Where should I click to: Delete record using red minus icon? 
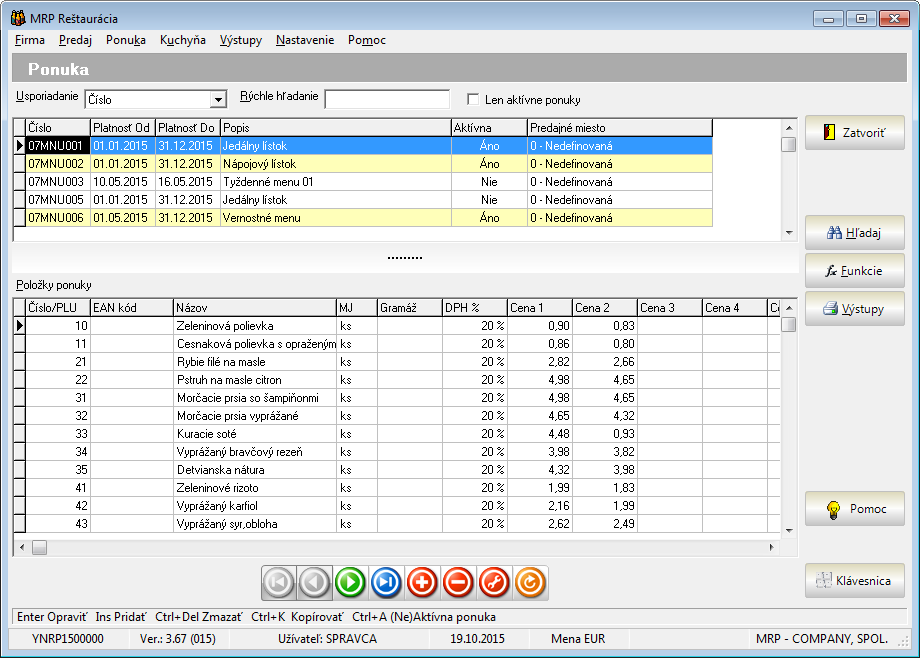coord(458,582)
